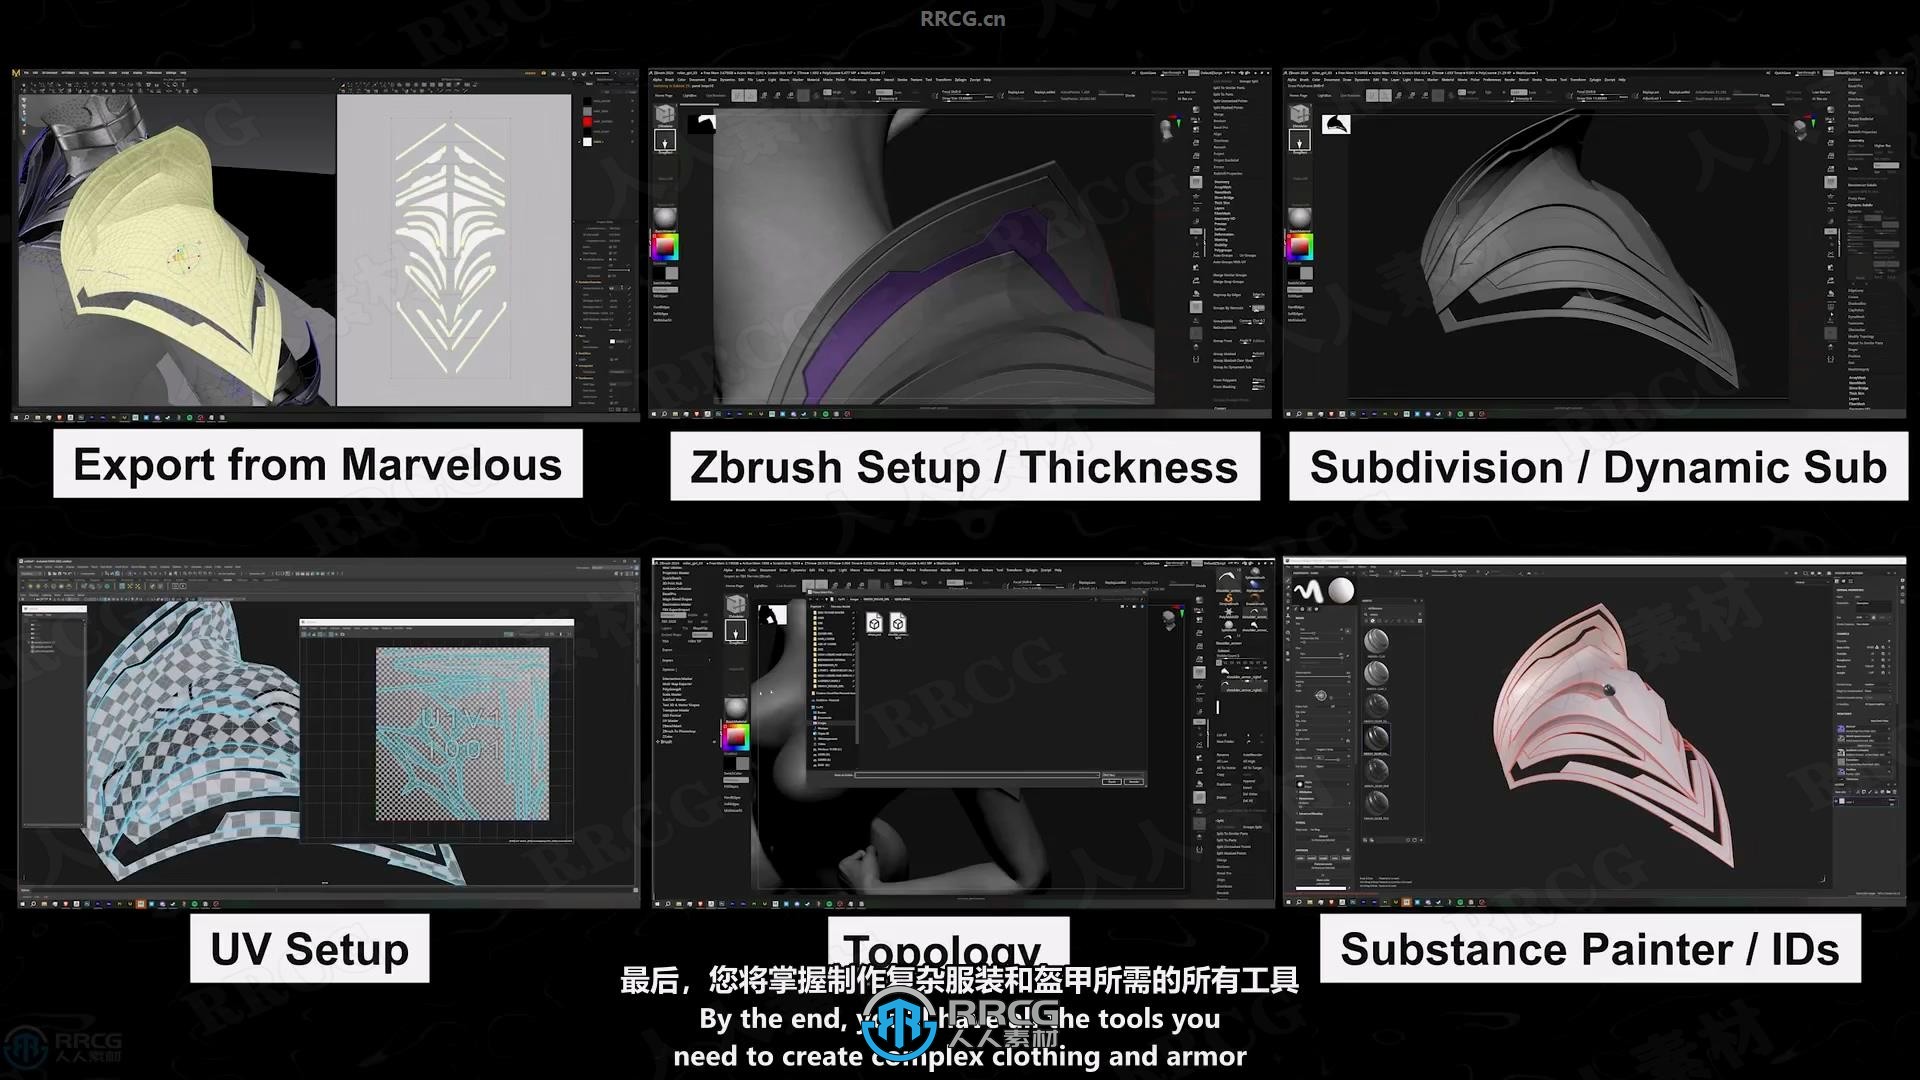Click the camera head gizmo in Zbrush Setup viewport
The width and height of the screenshot is (1920, 1080).
tap(1168, 129)
